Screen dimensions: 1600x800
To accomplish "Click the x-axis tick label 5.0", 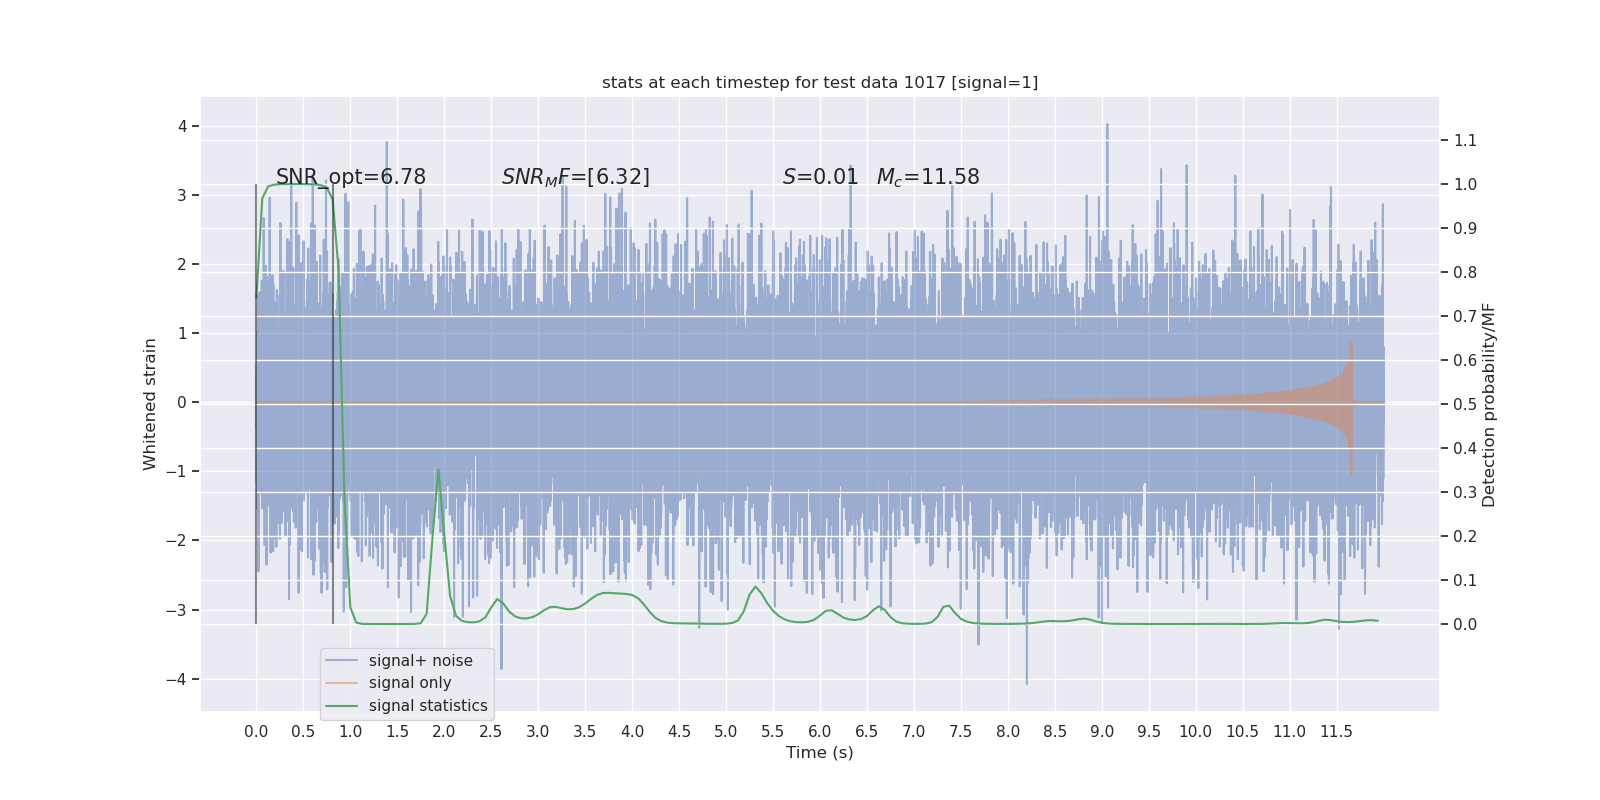I will tap(726, 731).
